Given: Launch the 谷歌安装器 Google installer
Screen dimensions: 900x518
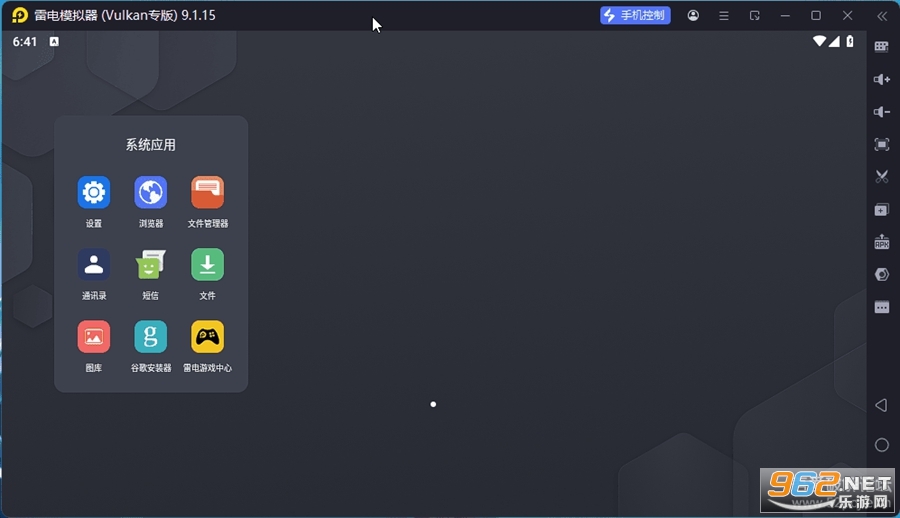Looking at the screenshot, I should coord(150,337).
